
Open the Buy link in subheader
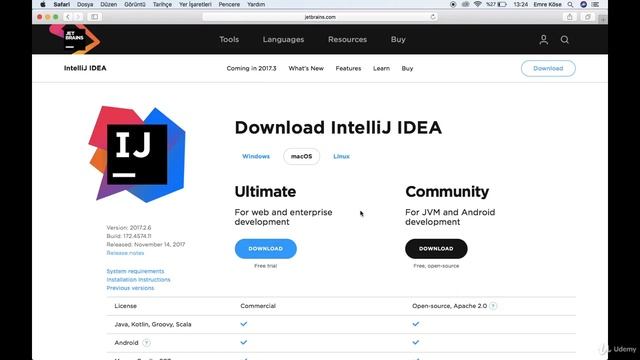tap(407, 68)
